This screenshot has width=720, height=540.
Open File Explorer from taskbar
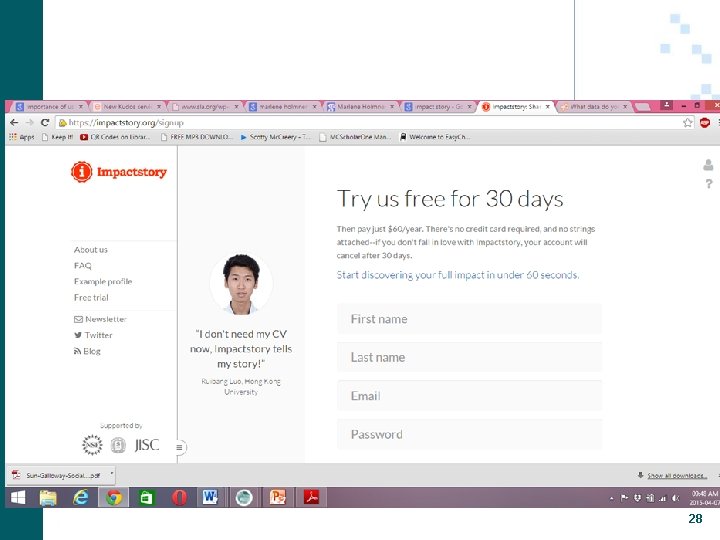point(48,497)
